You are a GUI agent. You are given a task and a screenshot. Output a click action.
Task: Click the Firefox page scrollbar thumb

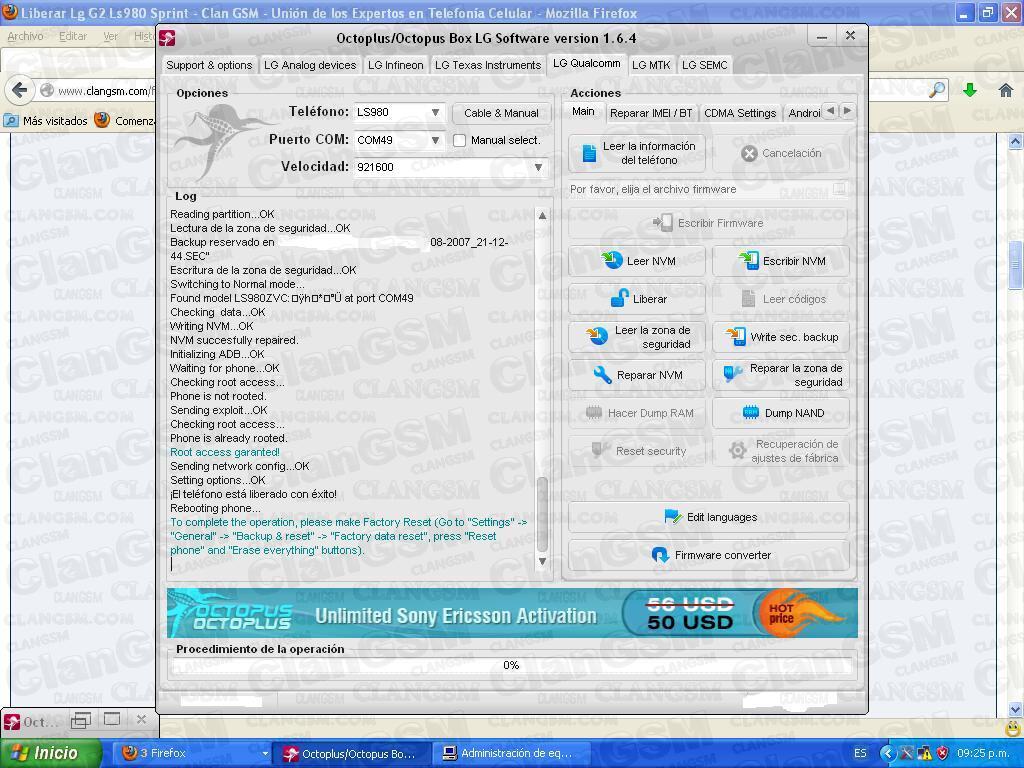coord(1015,264)
